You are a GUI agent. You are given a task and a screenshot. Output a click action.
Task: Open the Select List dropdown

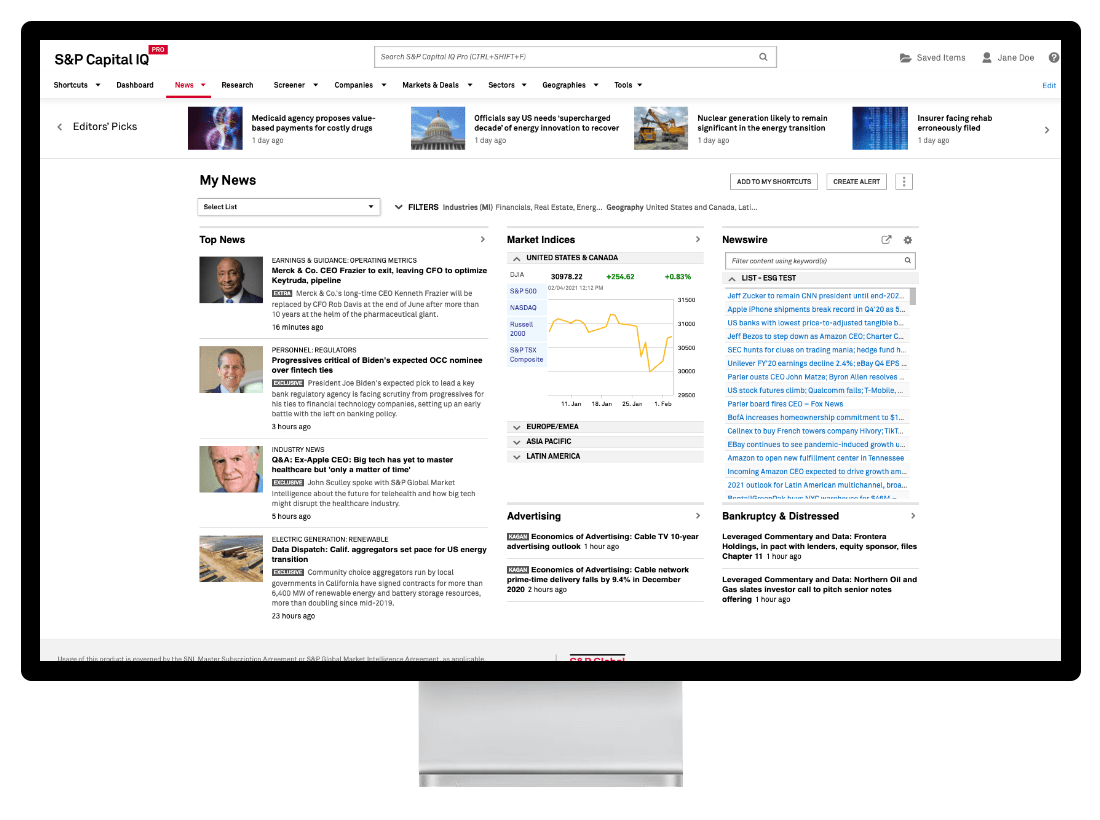(289, 207)
